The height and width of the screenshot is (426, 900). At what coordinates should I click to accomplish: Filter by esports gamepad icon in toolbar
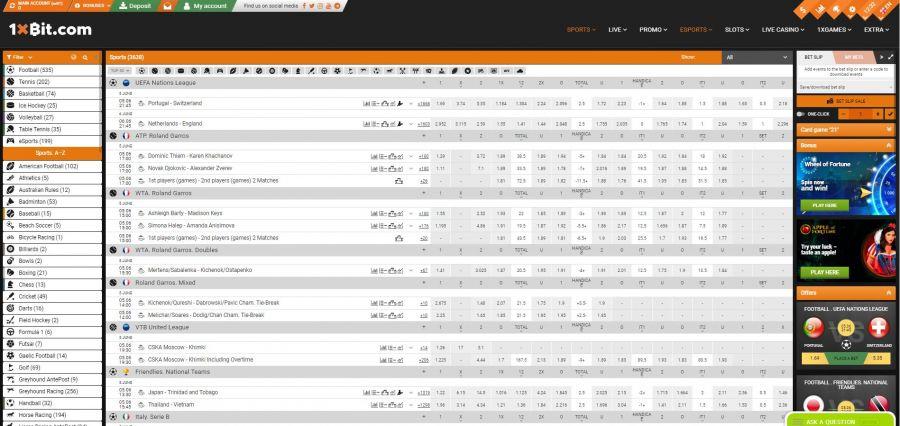pyautogui.click(x=219, y=71)
